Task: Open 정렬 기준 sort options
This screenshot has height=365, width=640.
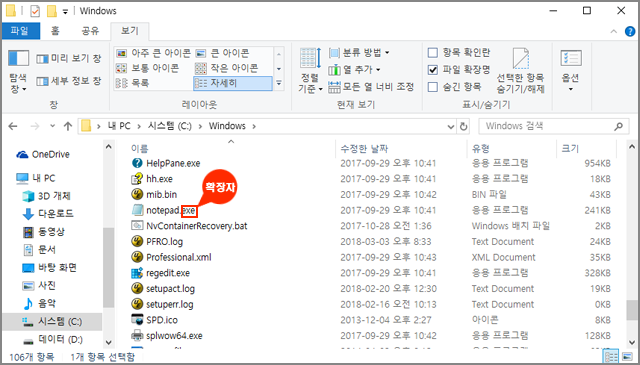Action: (x=310, y=71)
